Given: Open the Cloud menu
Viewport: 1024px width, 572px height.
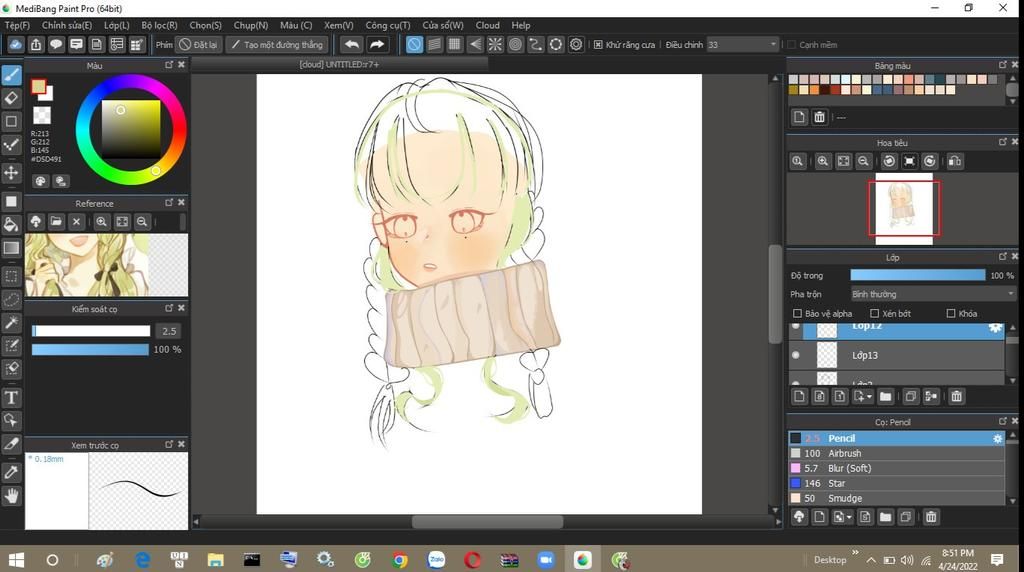Looking at the screenshot, I should (x=487, y=25).
